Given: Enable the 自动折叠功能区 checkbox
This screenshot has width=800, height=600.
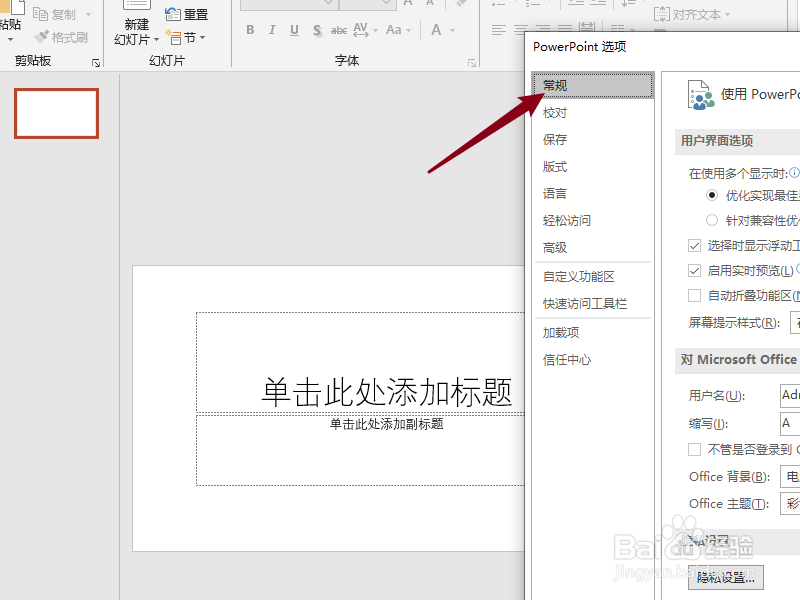Looking at the screenshot, I should (x=695, y=294).
